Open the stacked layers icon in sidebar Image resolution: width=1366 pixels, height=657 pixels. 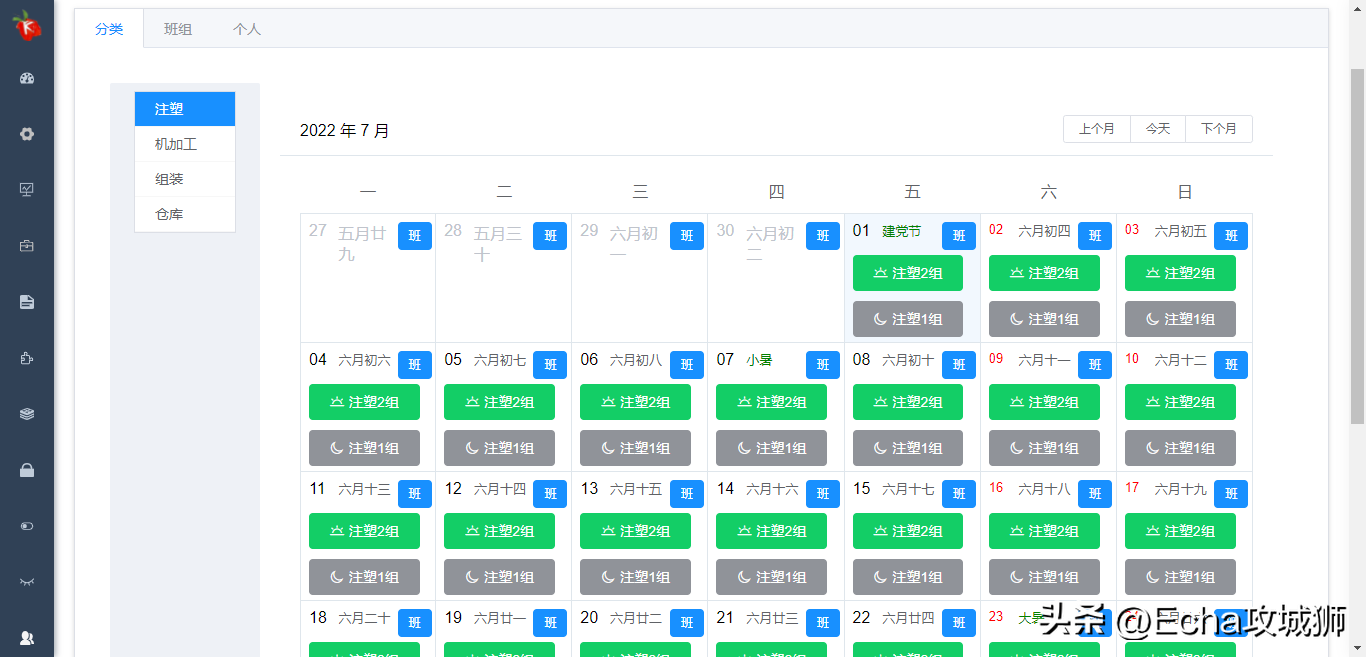(27, 413)
